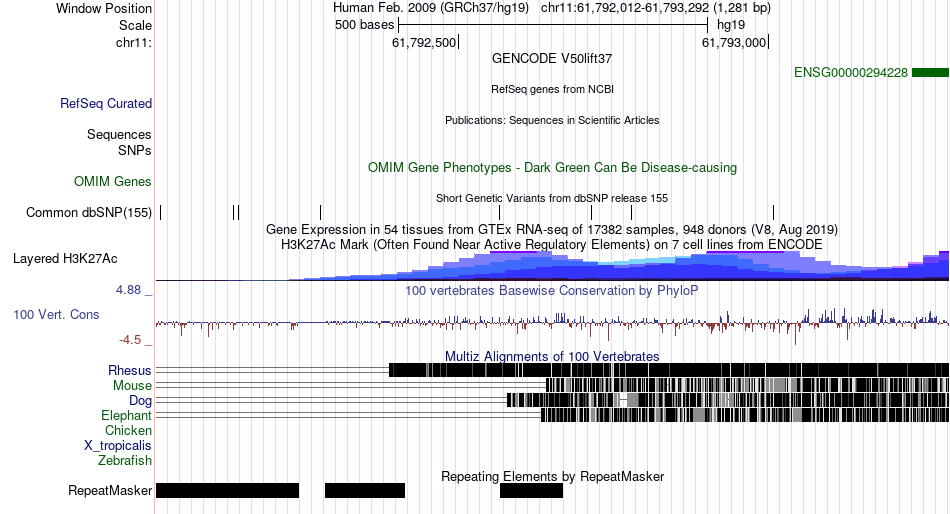Click Multiz Alignments of 100 Vertebrates title
The height and width of the screenshot is (514, 950).
tap(552, 356)
